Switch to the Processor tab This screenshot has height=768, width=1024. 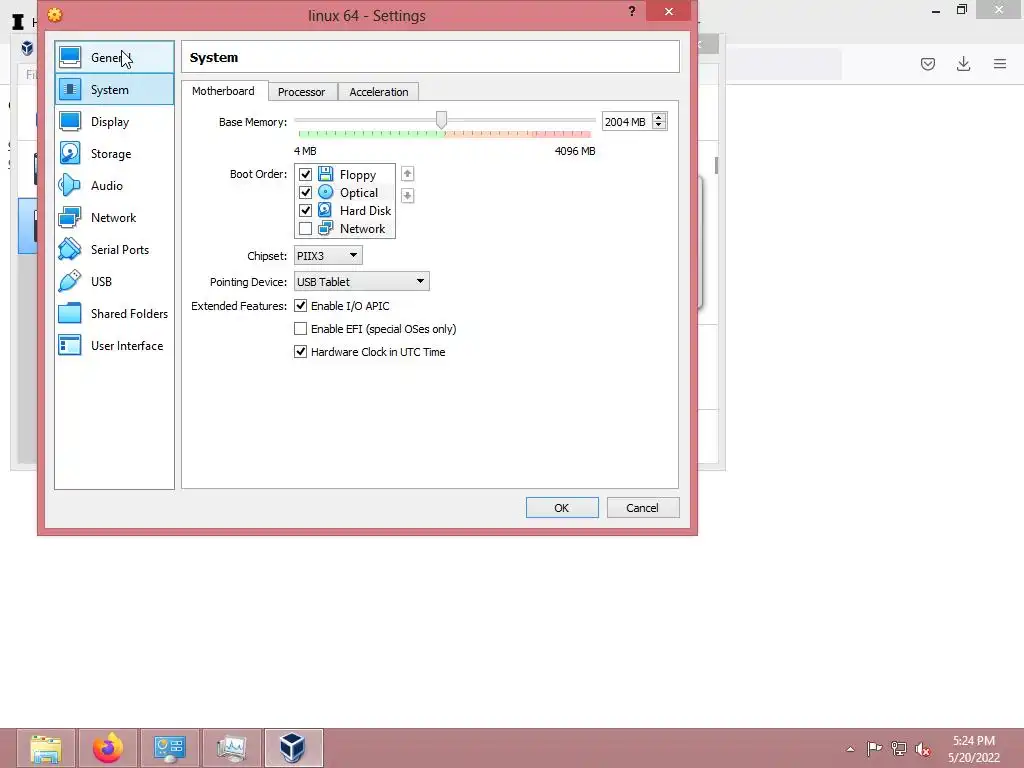tap(302, 92)
